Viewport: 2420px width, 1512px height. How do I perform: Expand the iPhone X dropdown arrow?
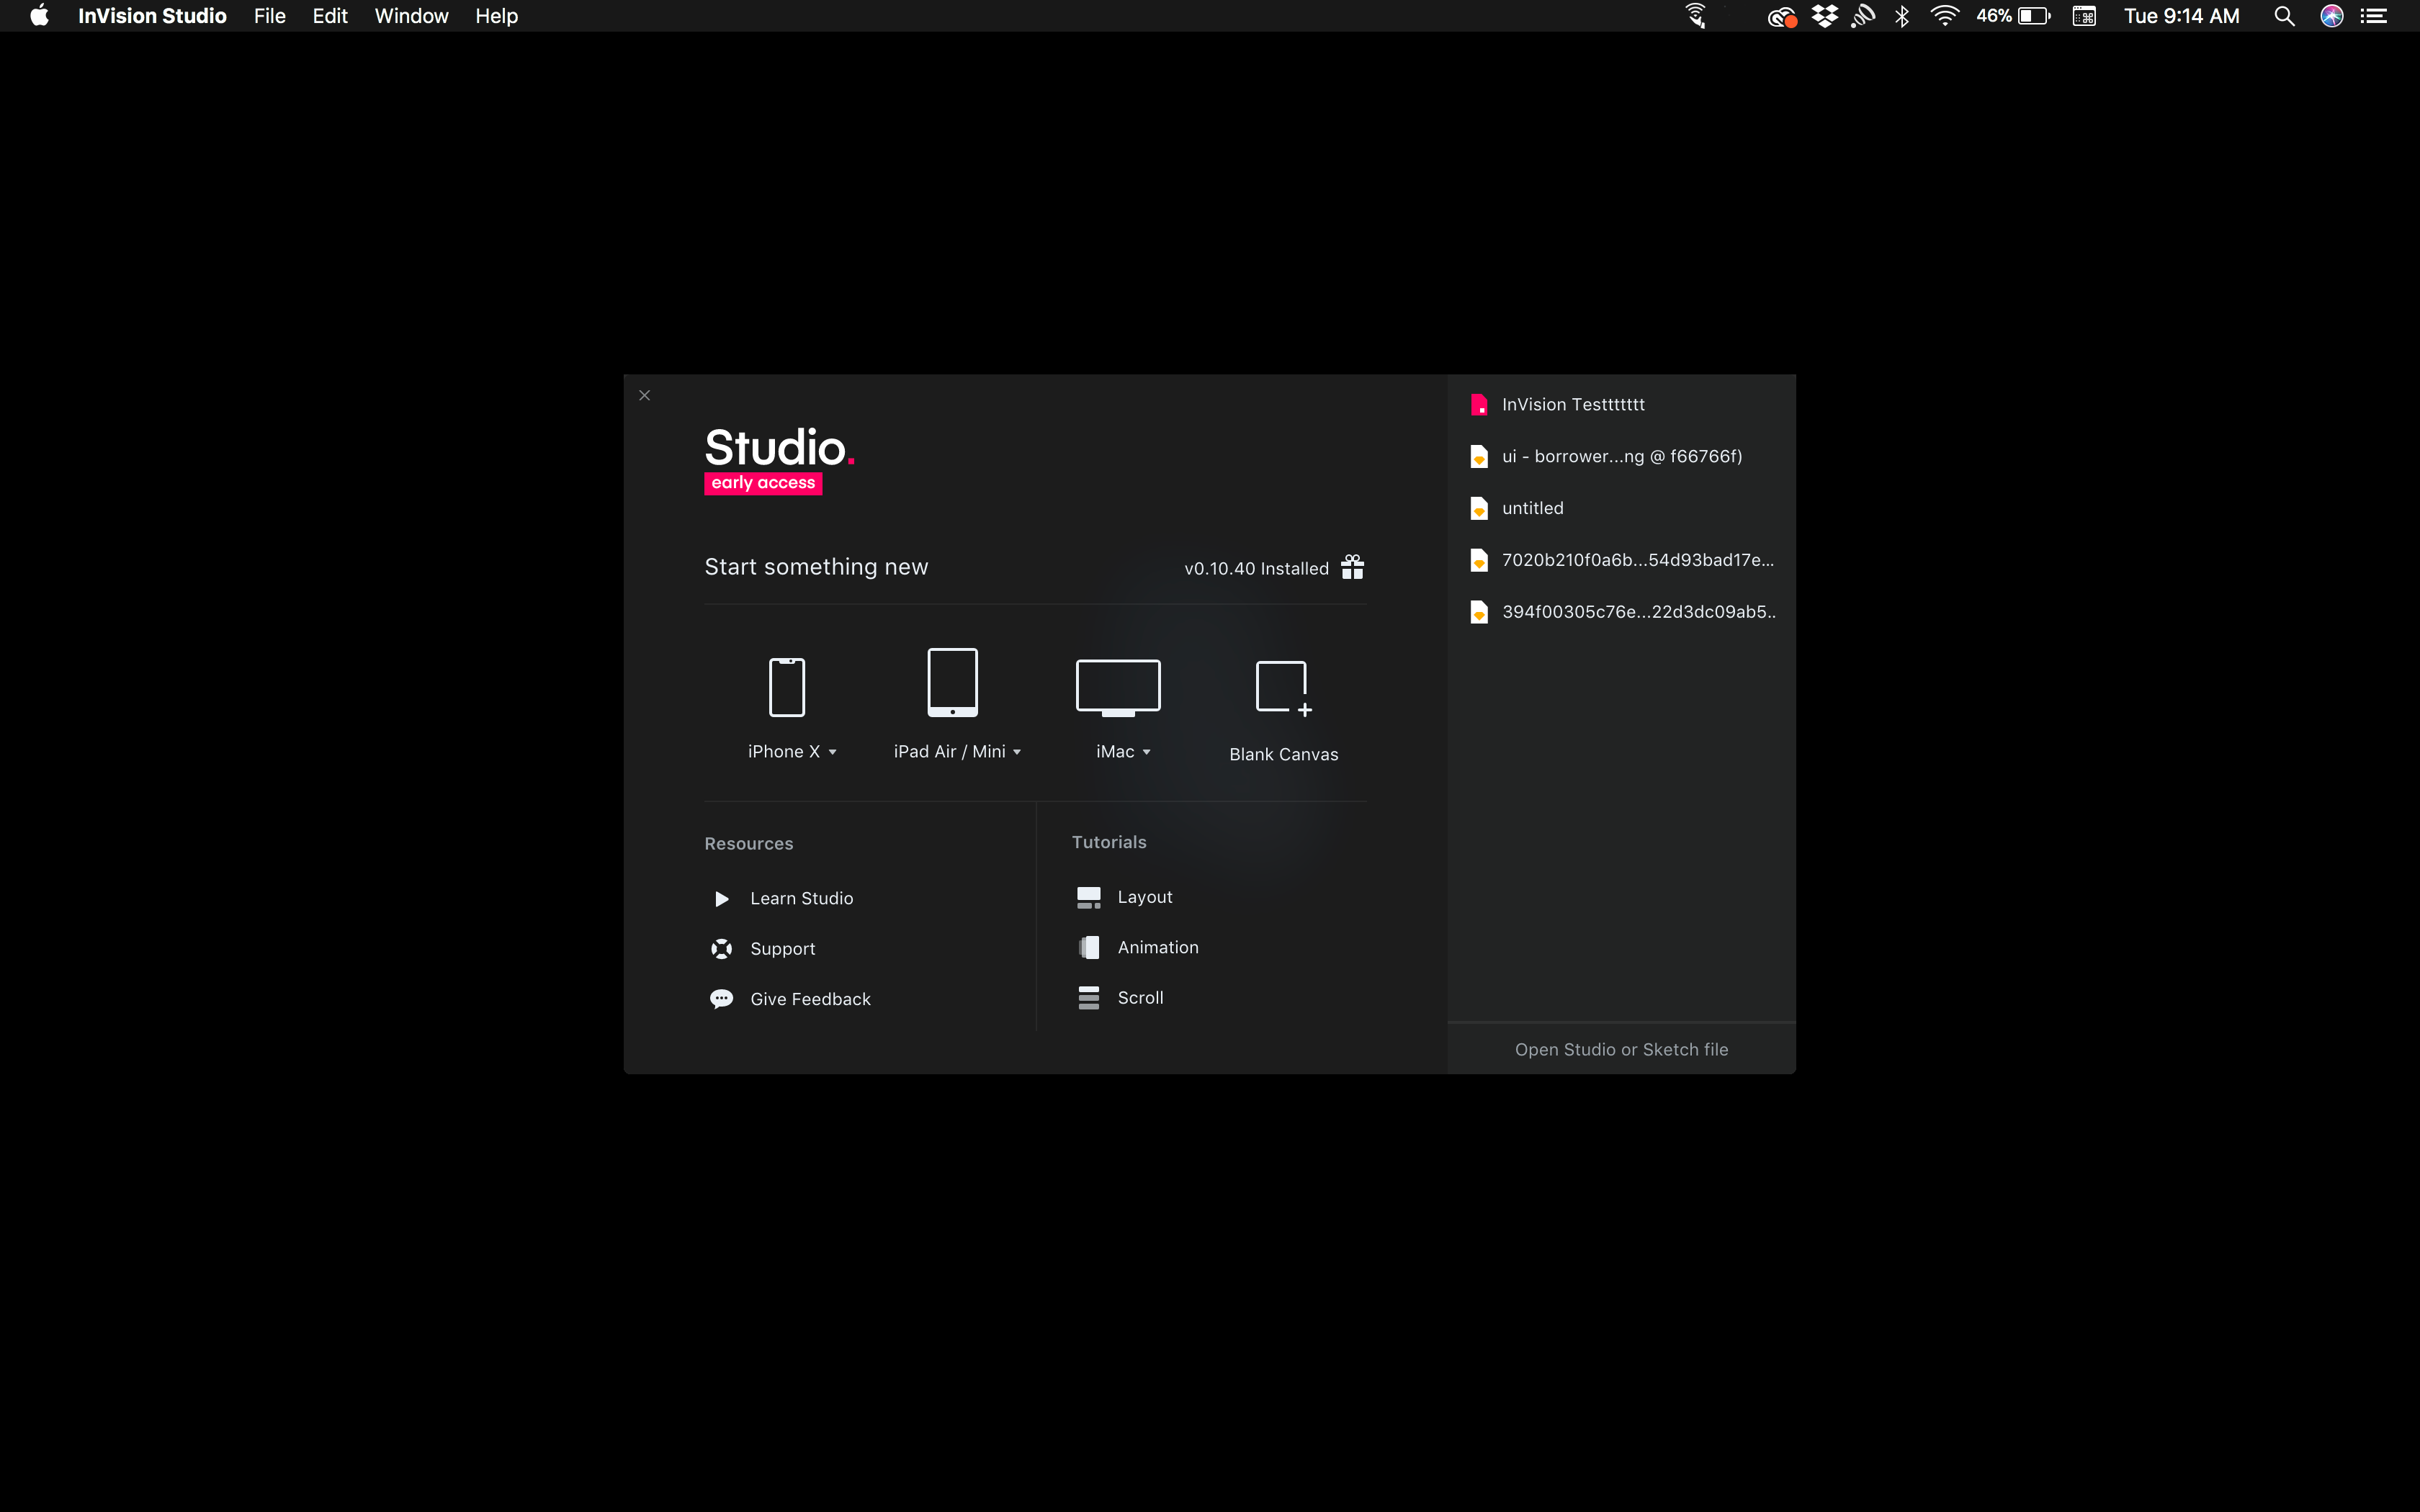click(832, 752)
